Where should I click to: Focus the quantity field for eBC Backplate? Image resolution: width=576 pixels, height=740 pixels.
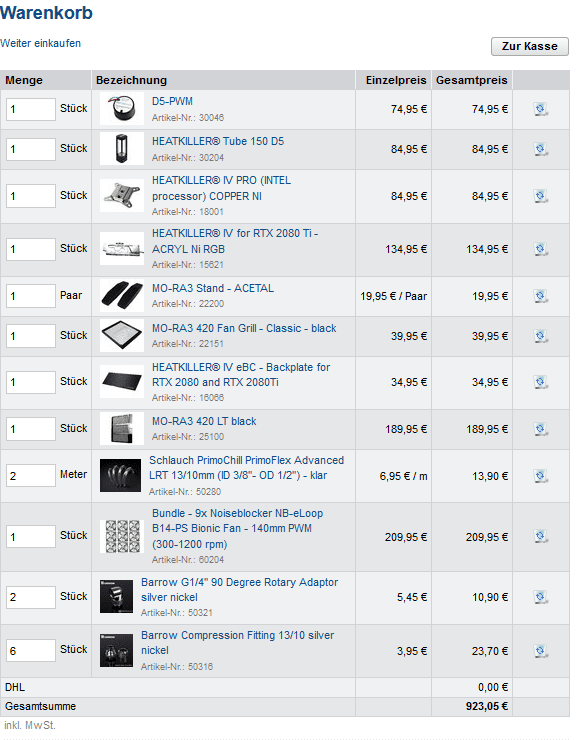pos(31,382)
